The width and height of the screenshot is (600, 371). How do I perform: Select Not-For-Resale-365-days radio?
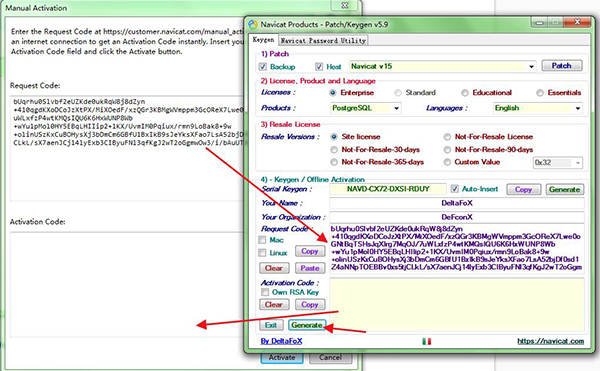coord(334,162)
